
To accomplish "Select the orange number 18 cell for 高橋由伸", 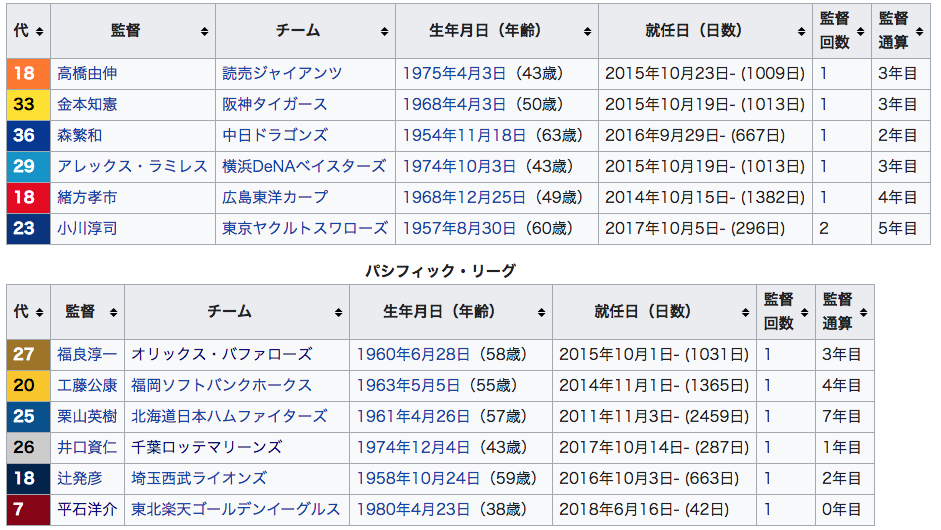I will 29,73.
